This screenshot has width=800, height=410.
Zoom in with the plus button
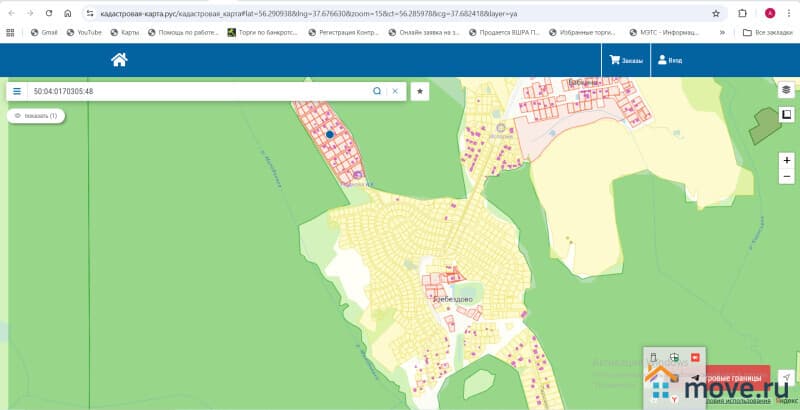pos(787,160)
